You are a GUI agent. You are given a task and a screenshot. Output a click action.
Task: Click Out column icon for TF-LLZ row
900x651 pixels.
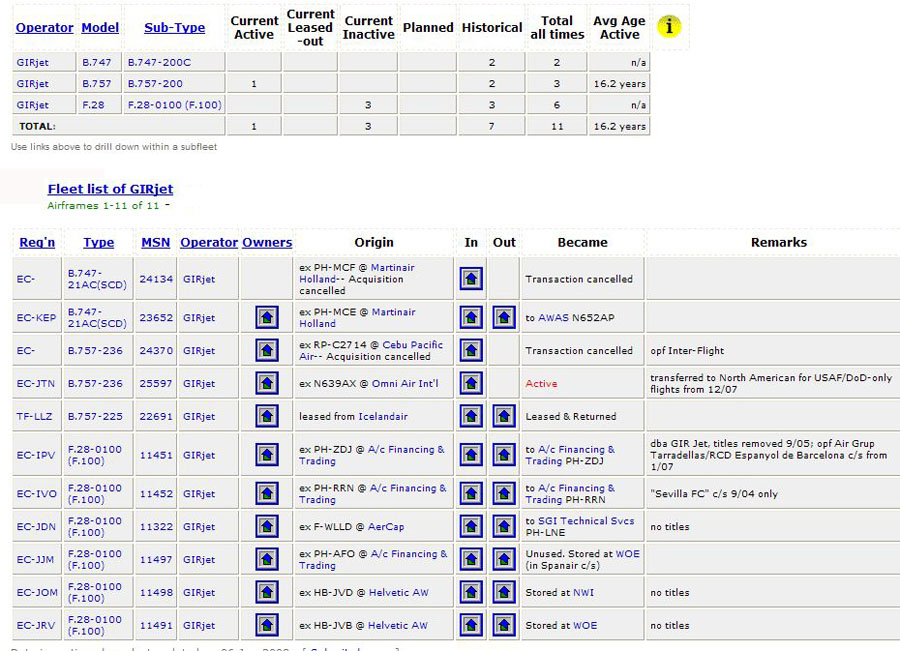(x=504, y=416)
